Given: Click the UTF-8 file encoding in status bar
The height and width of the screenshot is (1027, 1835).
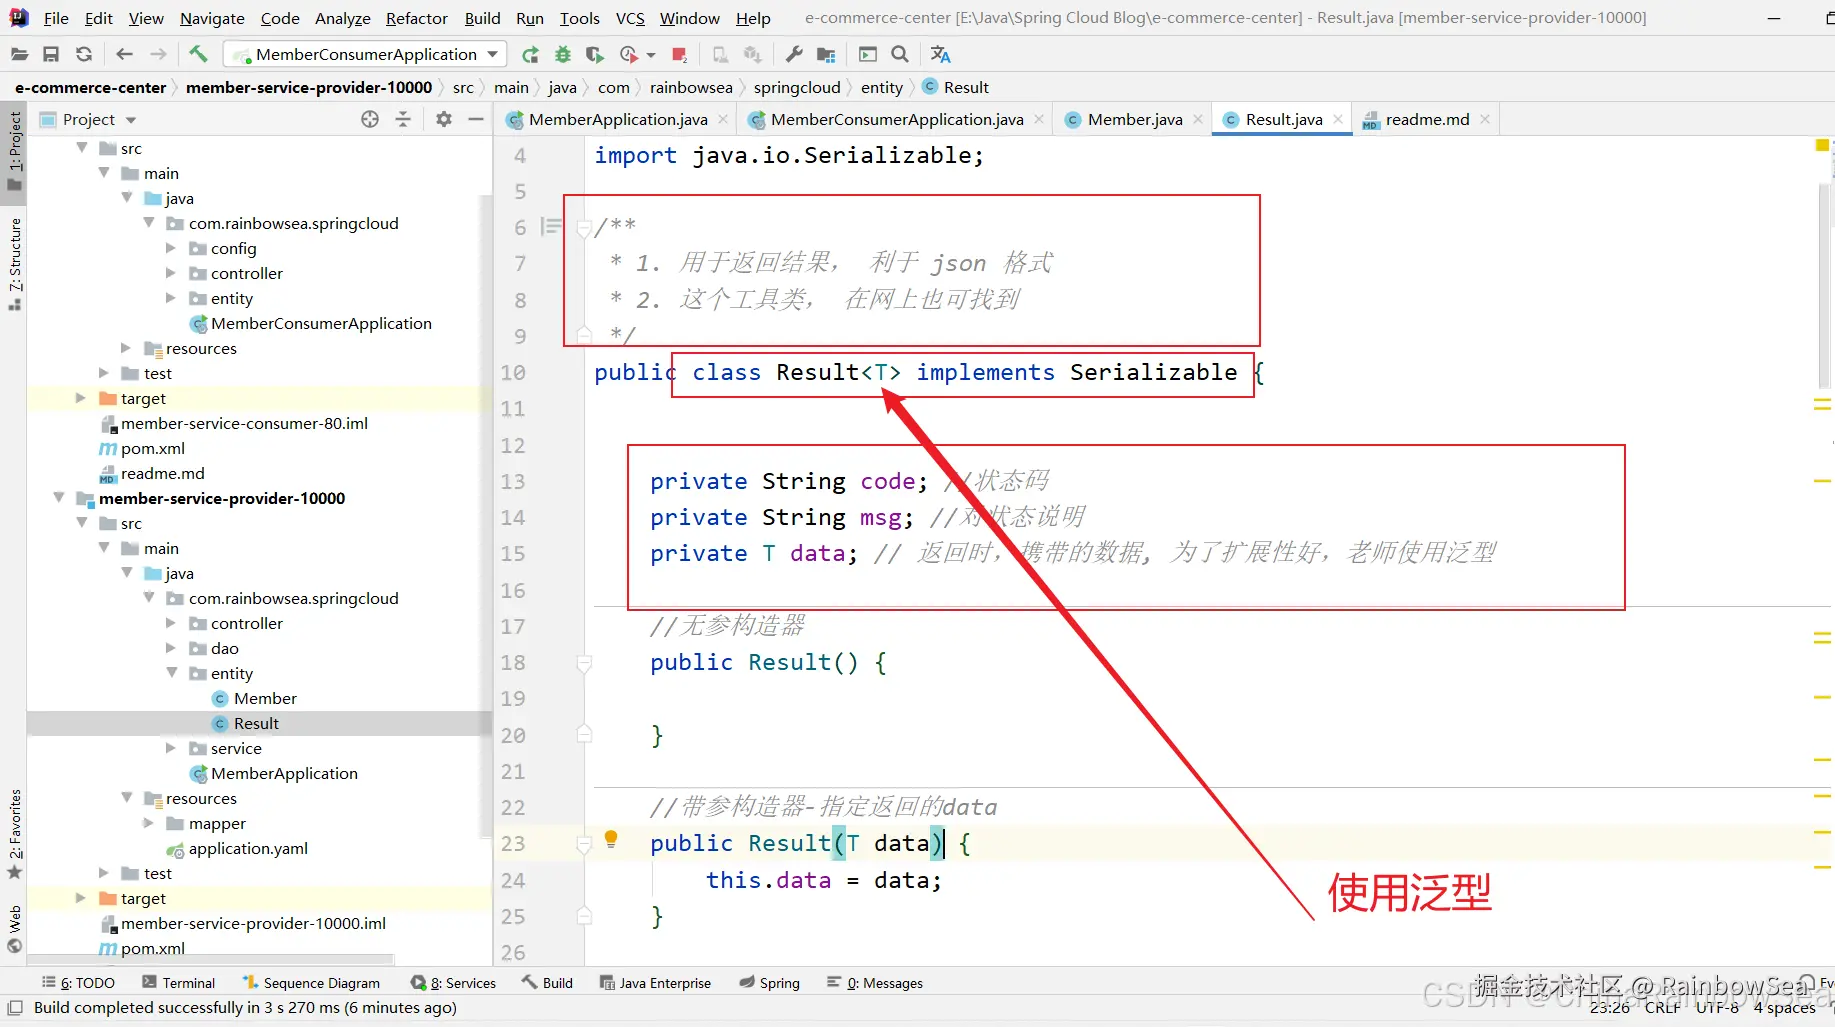Looking at the screenshot, I should 1717,1008.
